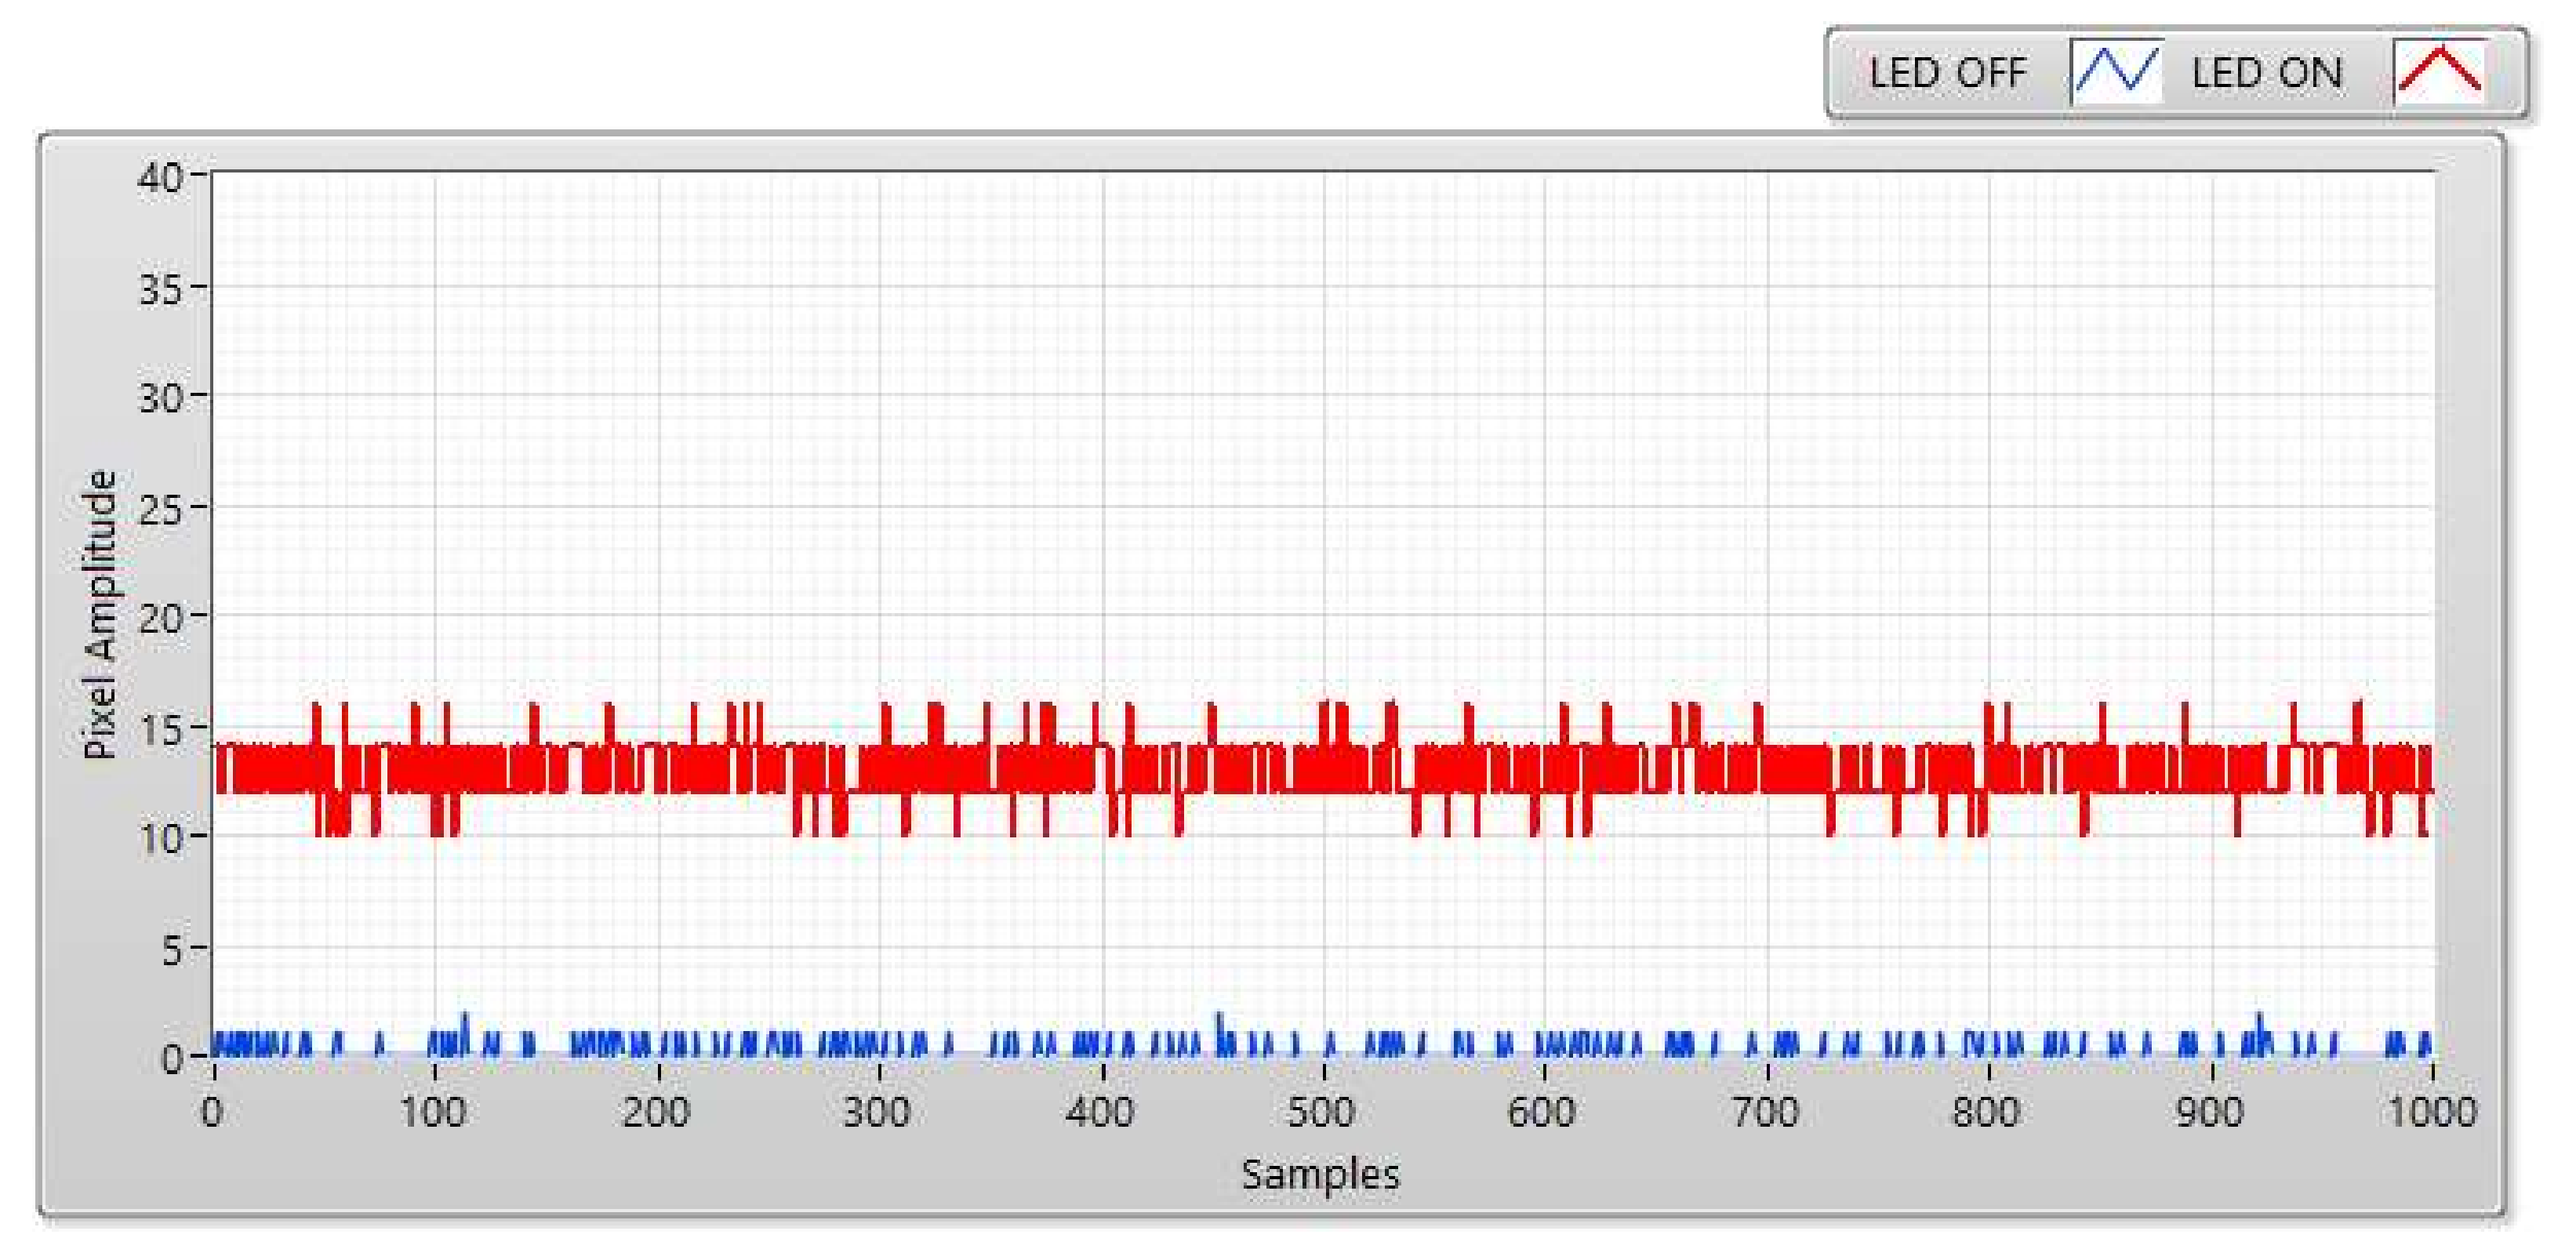This screenshot has height=1249, width=2576.
Task: Click the Samples x-axis label
Action: 1320,1174
